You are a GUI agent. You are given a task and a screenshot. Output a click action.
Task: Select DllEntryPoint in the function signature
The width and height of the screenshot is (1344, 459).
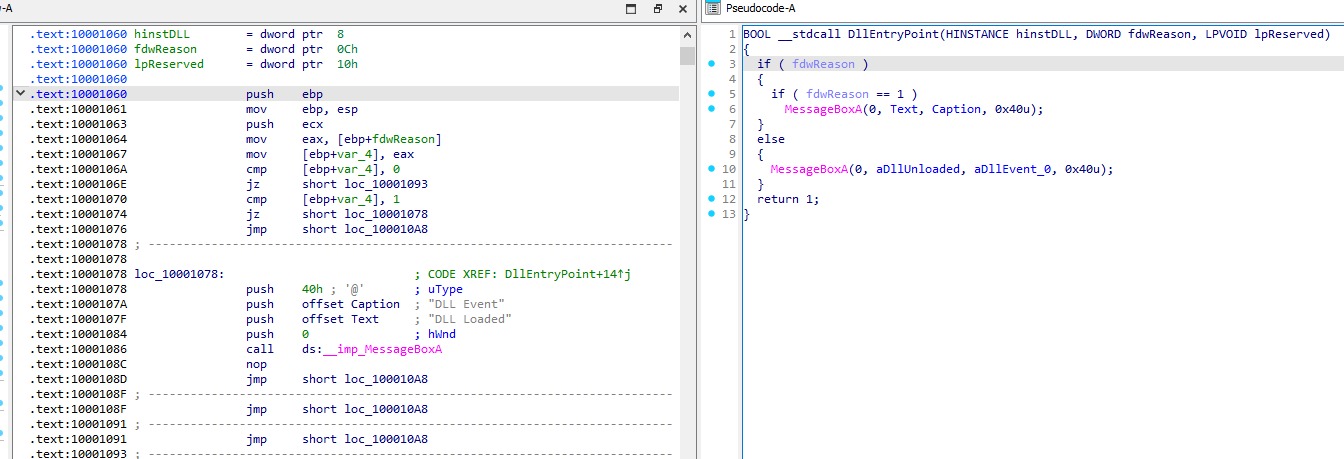click(893, 34)
